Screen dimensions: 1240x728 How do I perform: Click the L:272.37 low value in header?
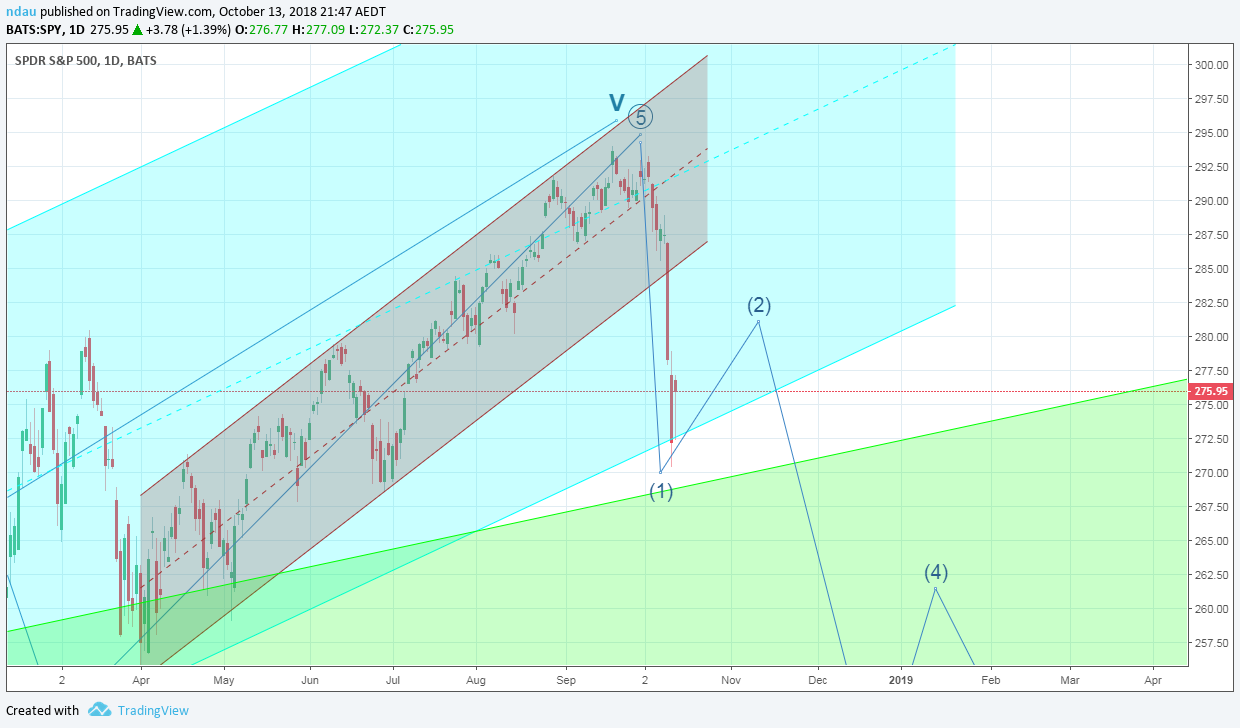[x=374, y=29]
